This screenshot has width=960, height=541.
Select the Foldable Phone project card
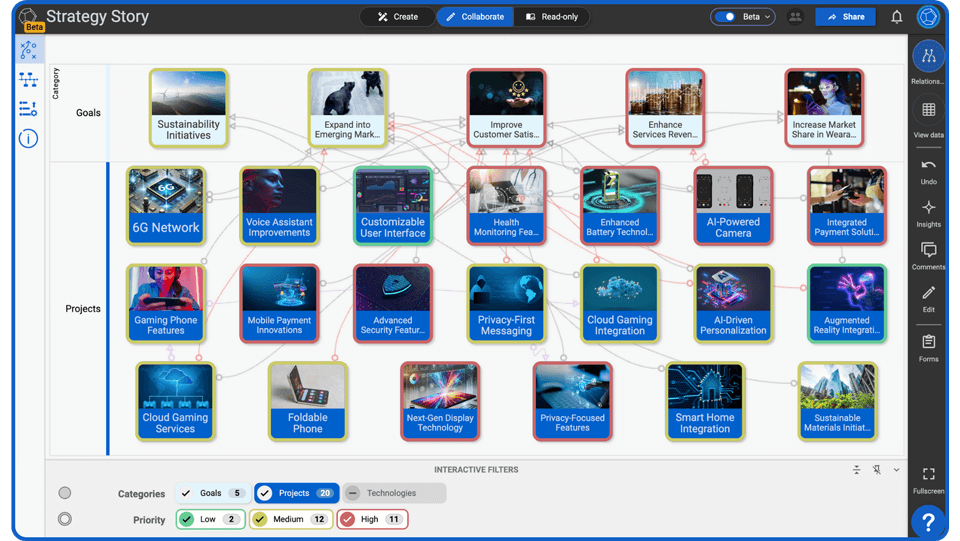tap(308, 401)
